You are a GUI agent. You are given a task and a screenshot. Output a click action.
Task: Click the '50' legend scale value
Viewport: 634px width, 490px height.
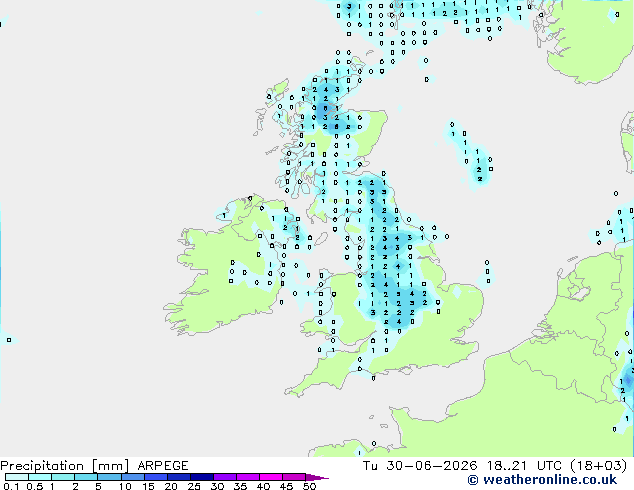tap(309, 486)
